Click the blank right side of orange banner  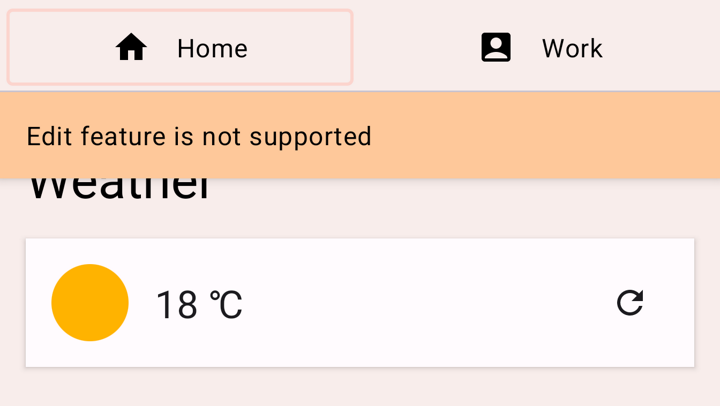[560, 136]
